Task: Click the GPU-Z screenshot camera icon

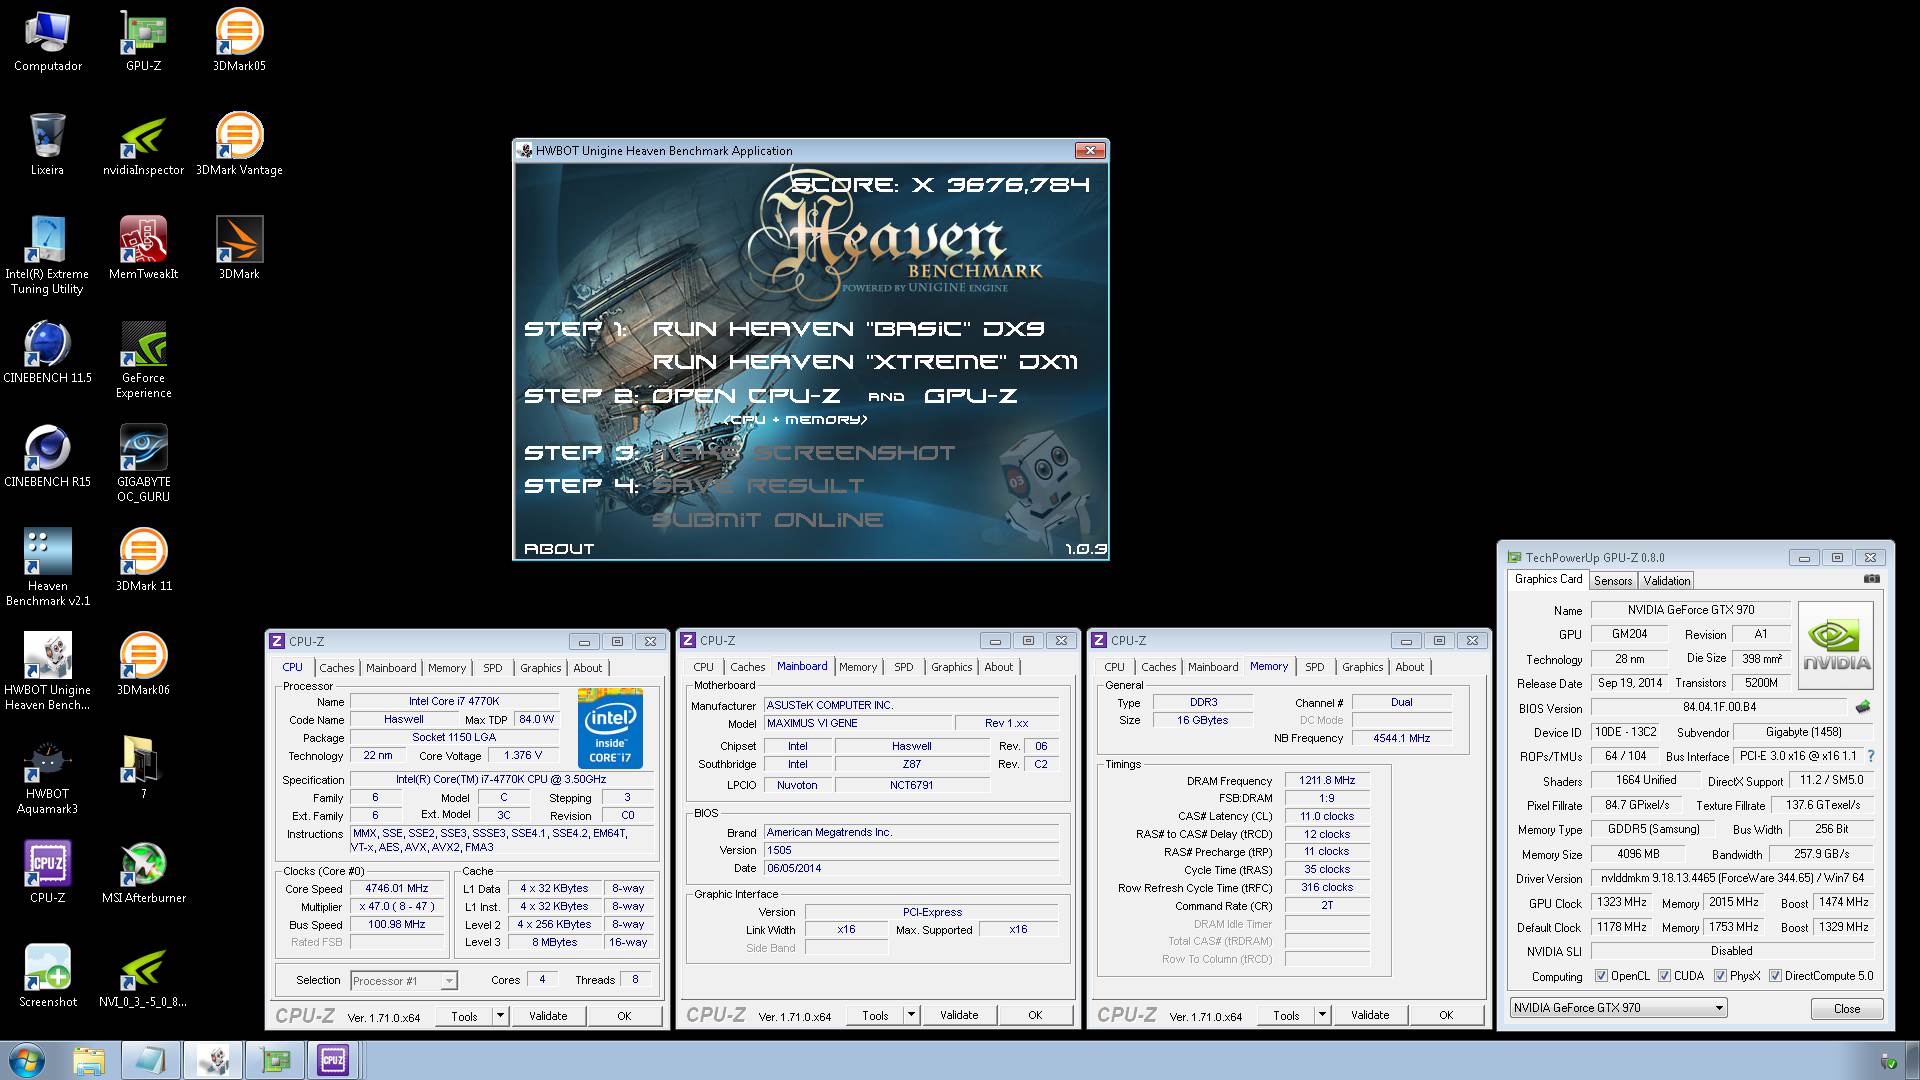Action: (1872, 579)
